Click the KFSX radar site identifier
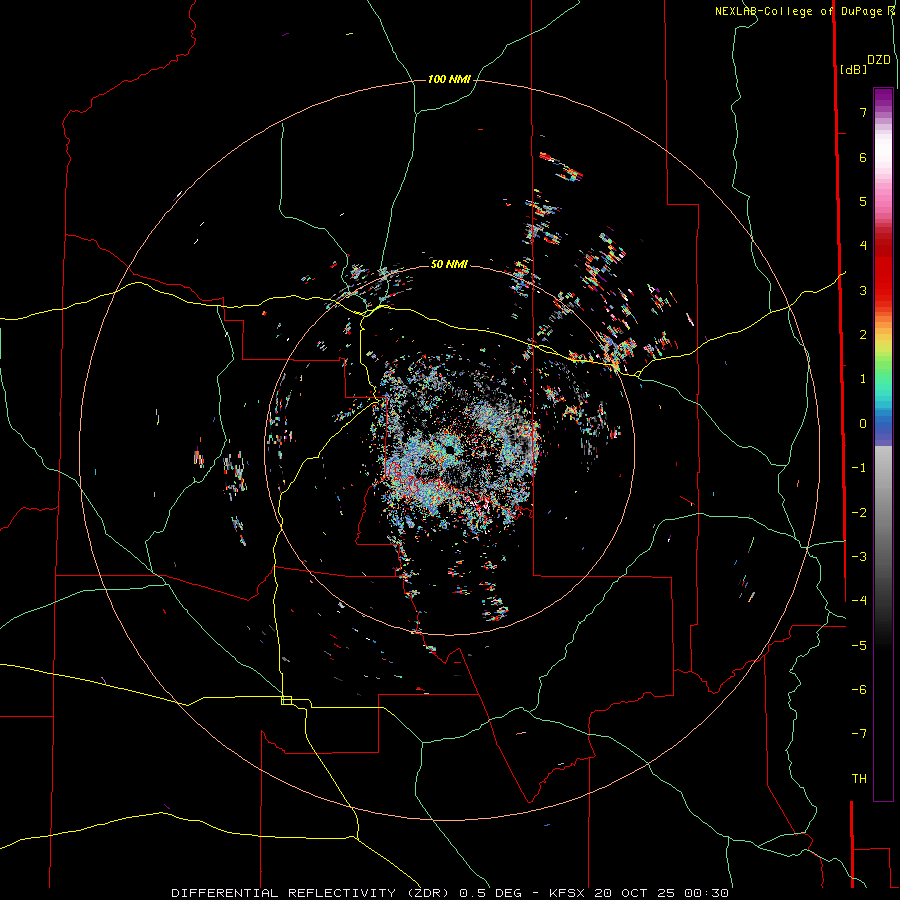 568,893
